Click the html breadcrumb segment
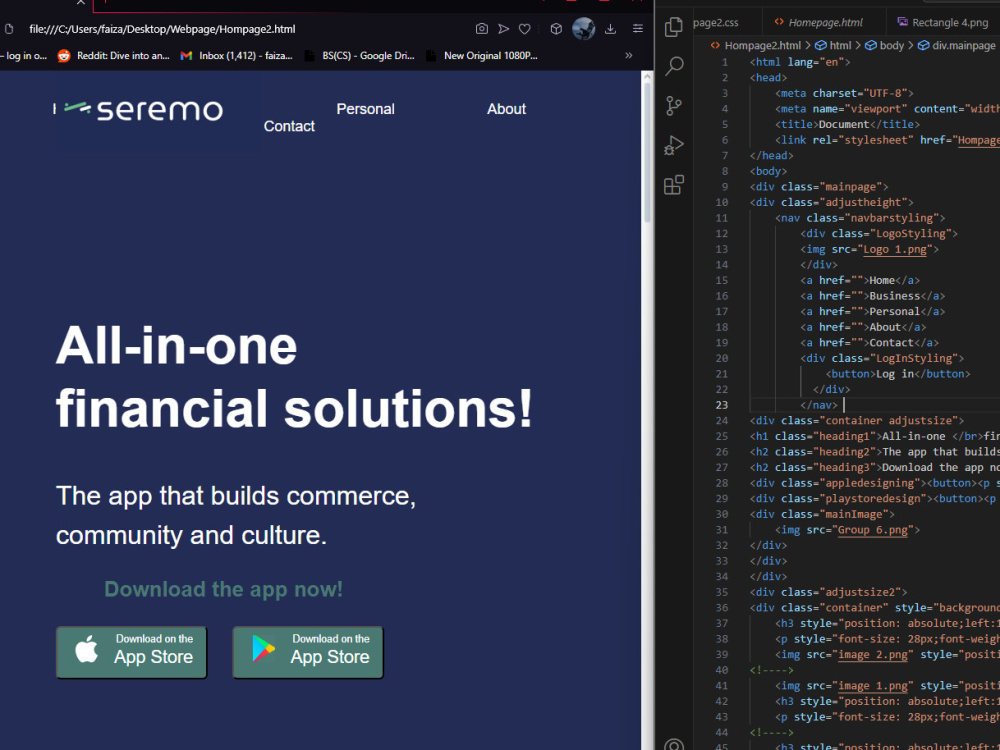The height and width of the screenshot is (750, 1000). click(x=840, y=45)
